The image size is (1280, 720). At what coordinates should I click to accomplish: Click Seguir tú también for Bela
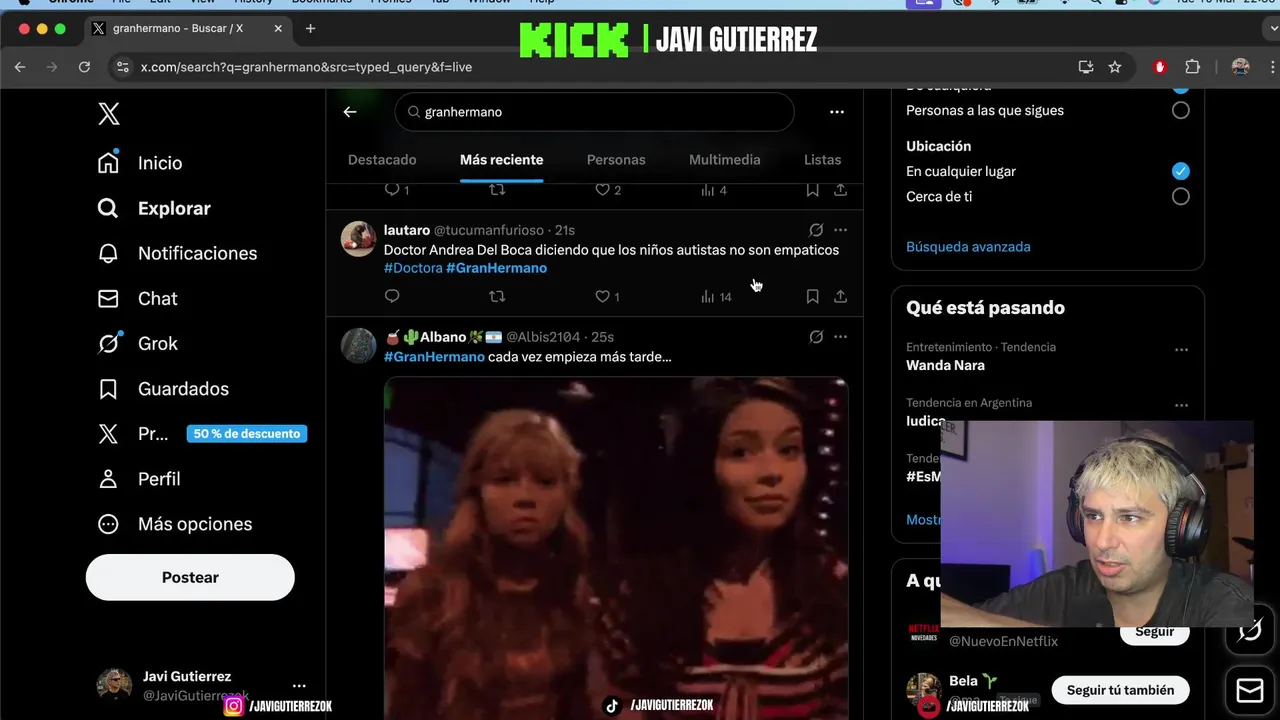point(1120,690)
